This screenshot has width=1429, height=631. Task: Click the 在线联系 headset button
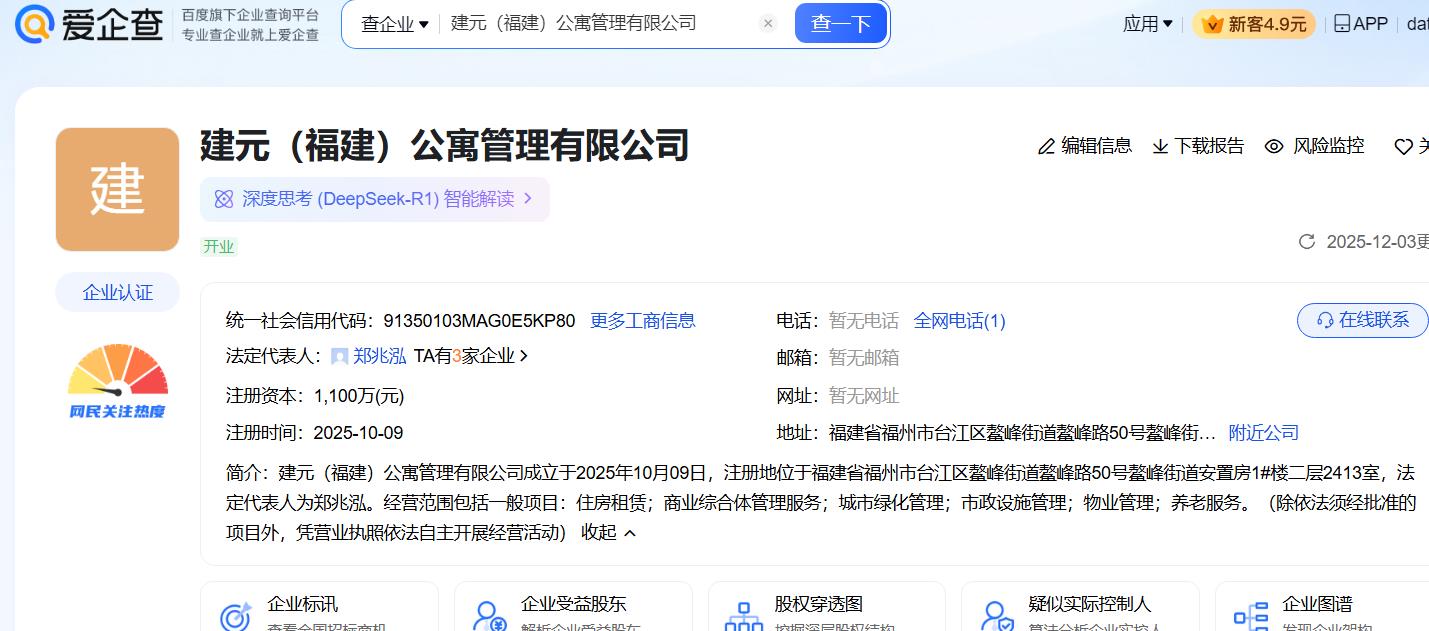(x=1363, y=320)
